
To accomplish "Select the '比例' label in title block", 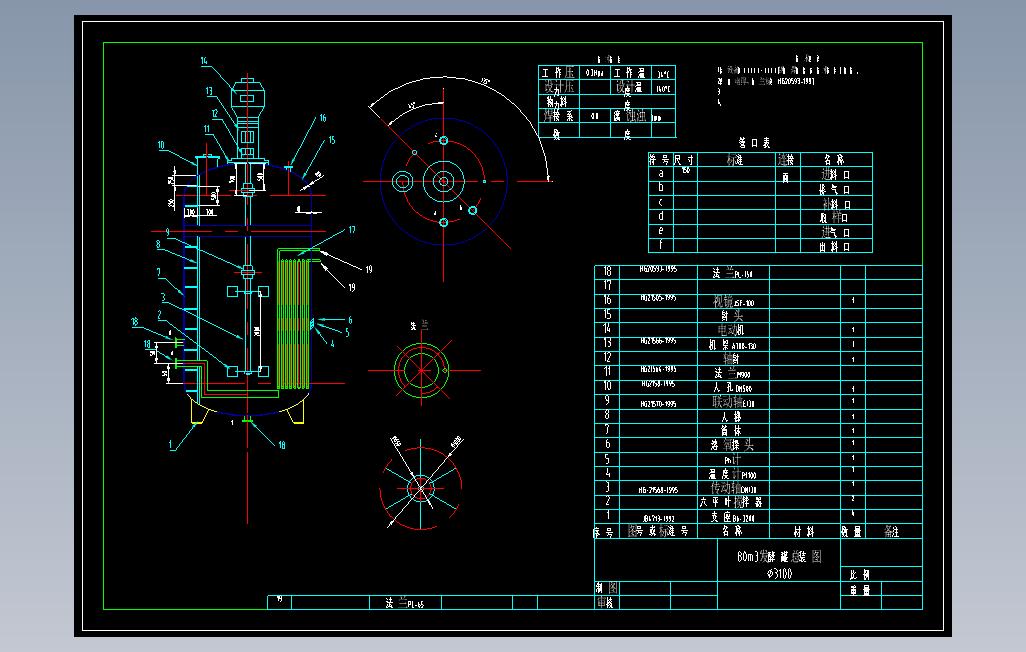I will (x=860, y=575).
